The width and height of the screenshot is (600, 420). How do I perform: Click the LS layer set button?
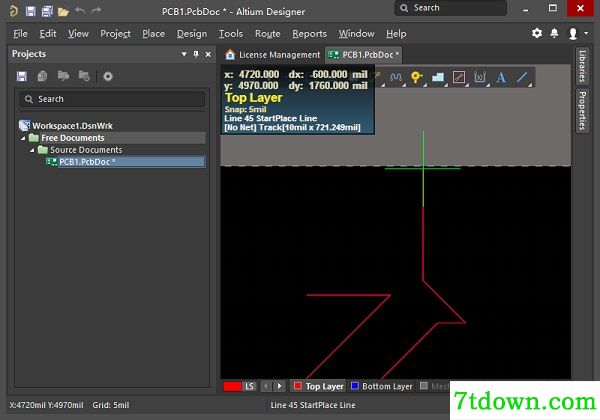(249, 386)
